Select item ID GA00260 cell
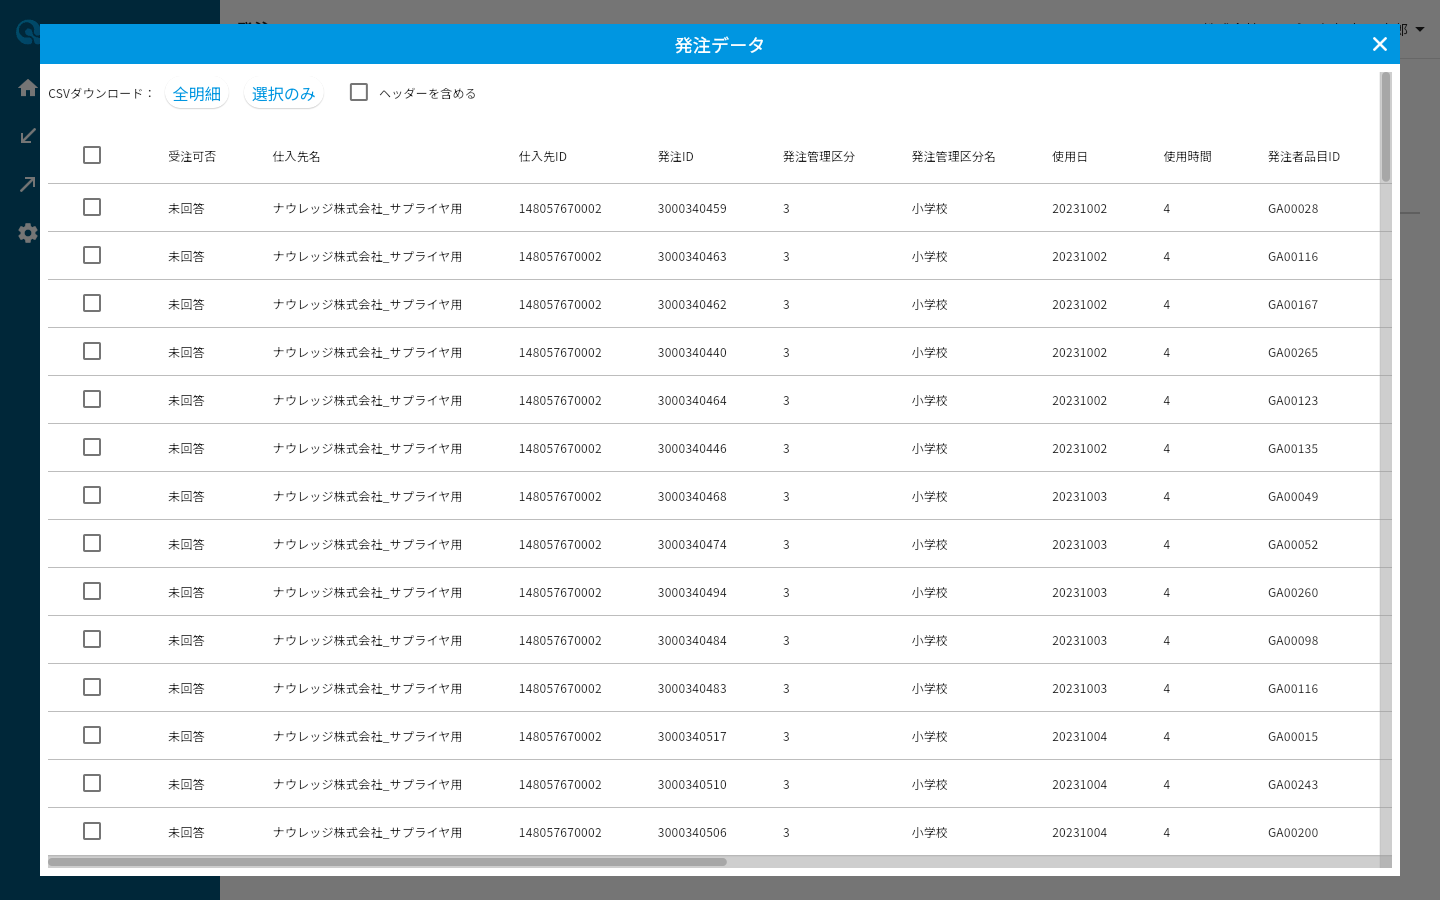This screenshot has width=1440, height=900. point(1293,593)
